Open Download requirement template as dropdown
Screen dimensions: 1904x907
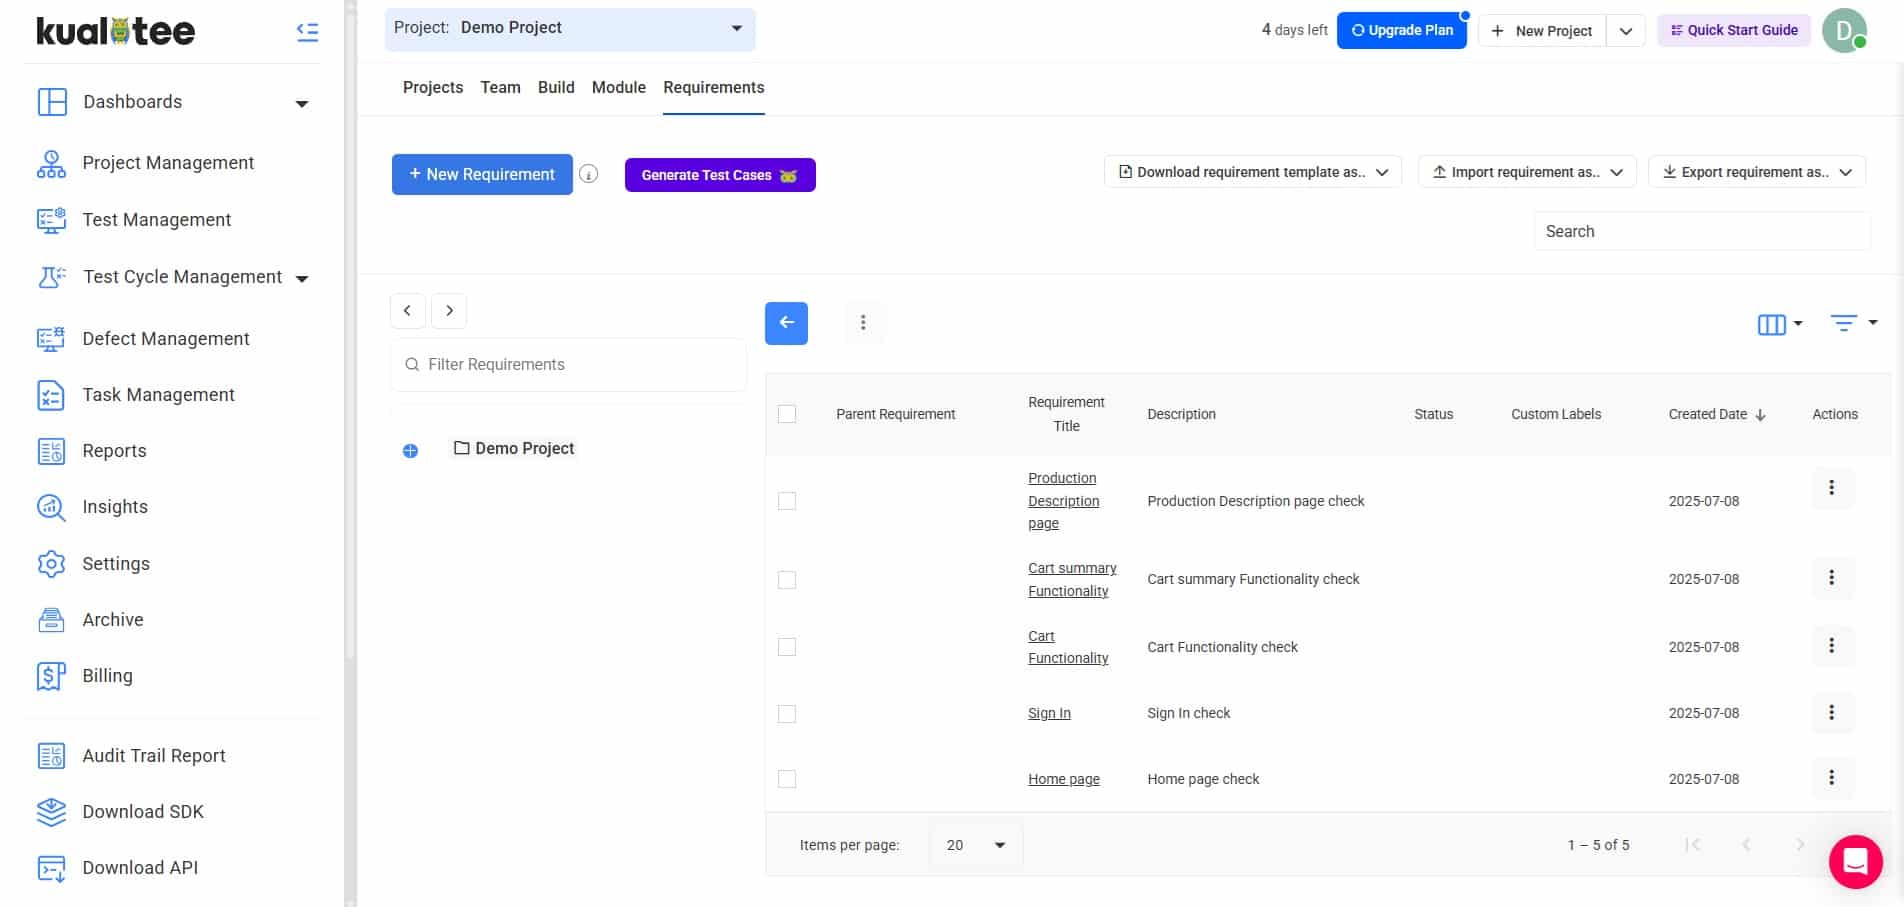pos(1253,172)
